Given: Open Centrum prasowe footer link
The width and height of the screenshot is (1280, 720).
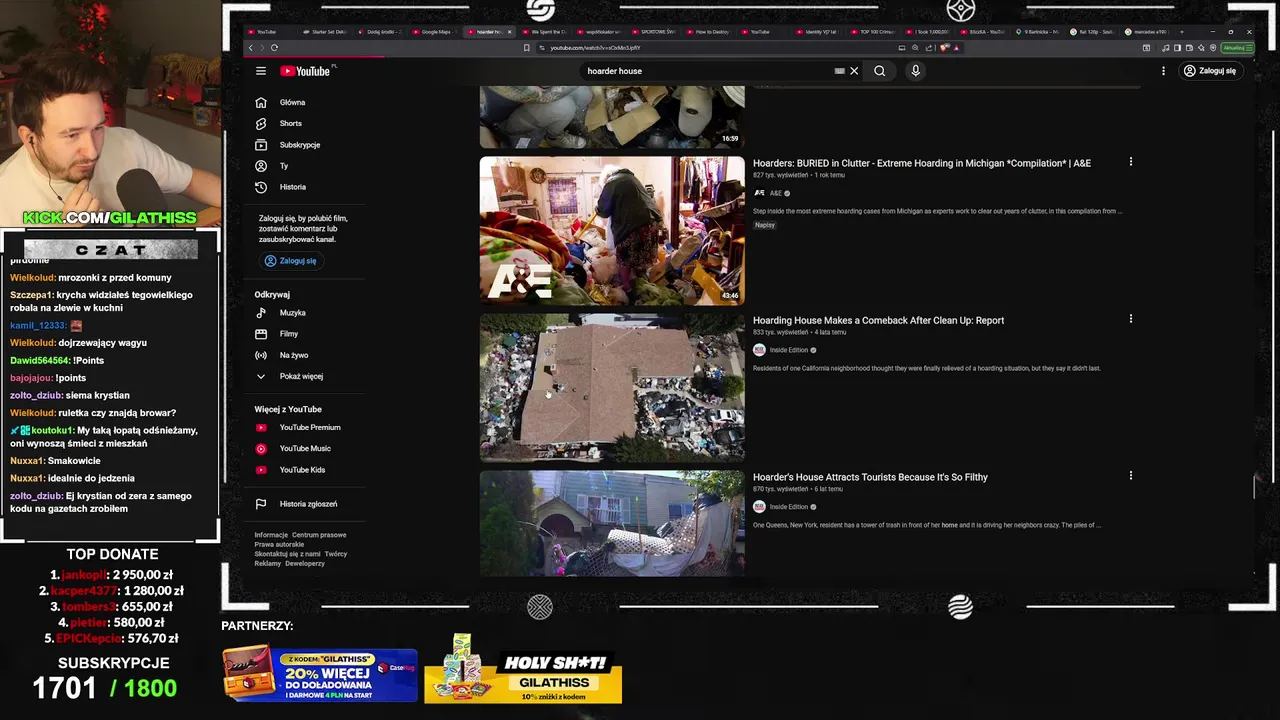Looking at the screenshot, I should [x=319, y=535].
